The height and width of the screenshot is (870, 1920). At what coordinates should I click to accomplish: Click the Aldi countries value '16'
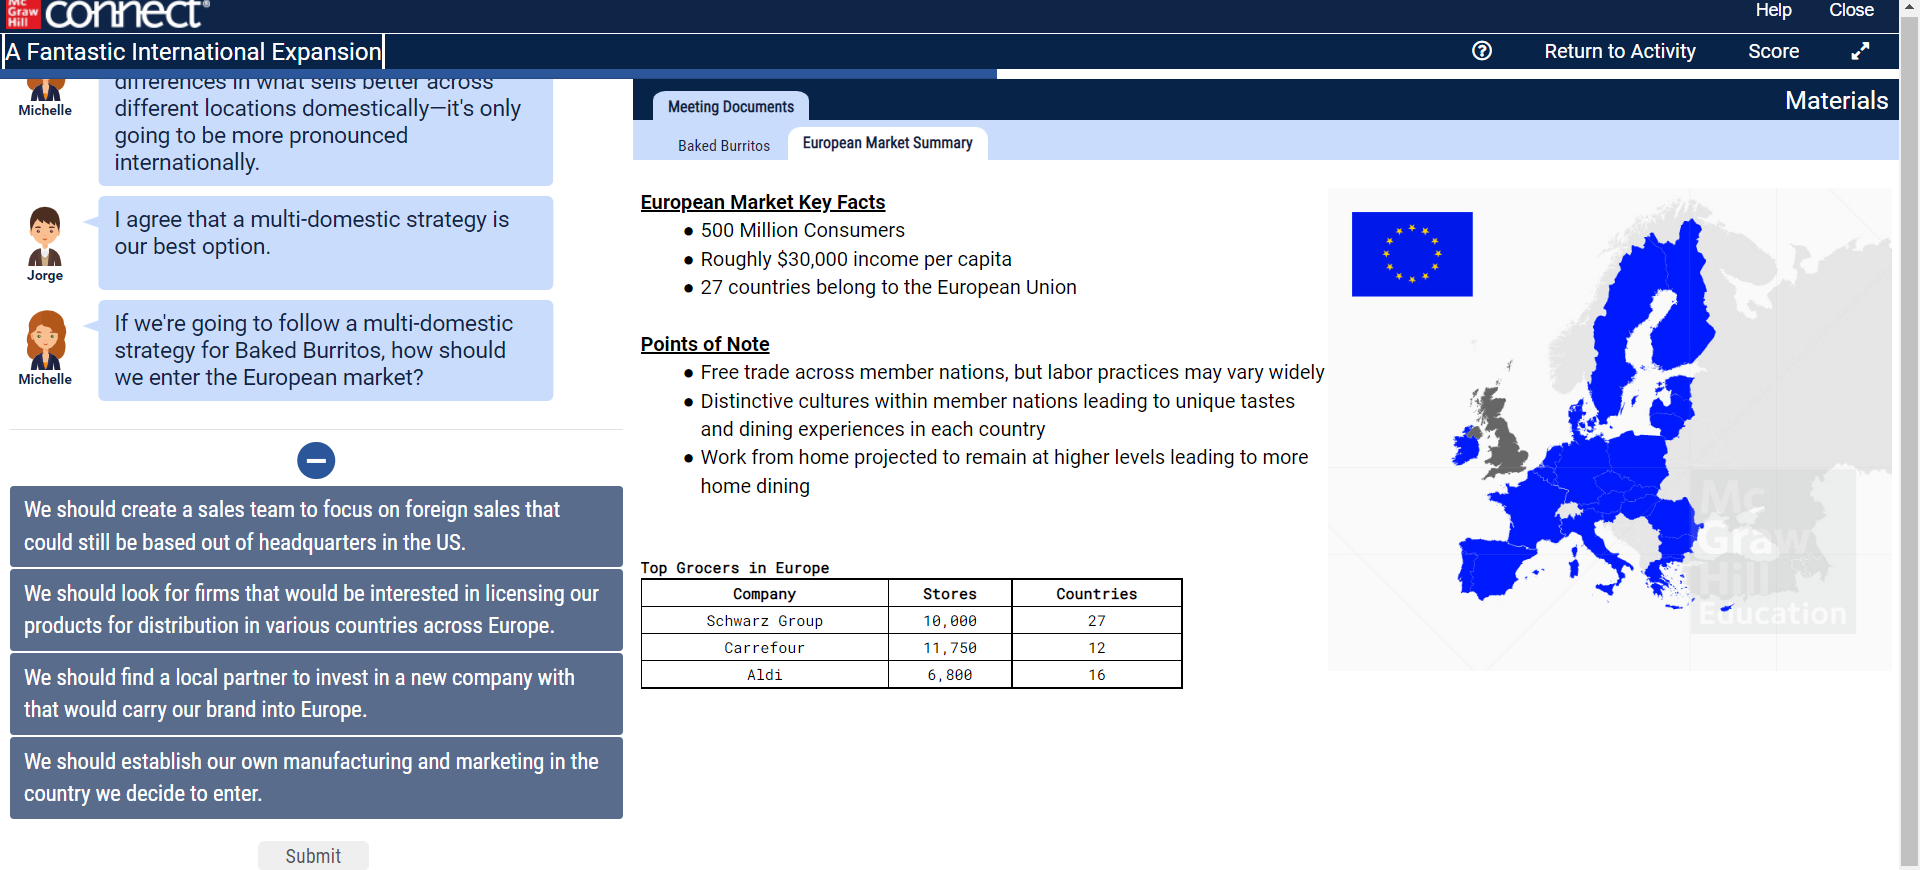tap(1097, 675)
